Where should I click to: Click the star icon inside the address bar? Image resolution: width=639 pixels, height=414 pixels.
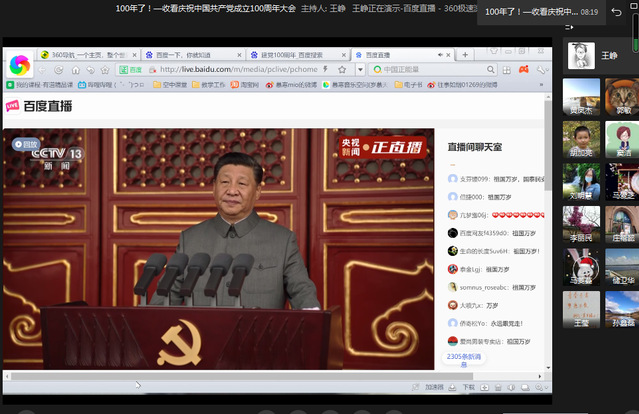pyautogui.click(x=342, y=70)
